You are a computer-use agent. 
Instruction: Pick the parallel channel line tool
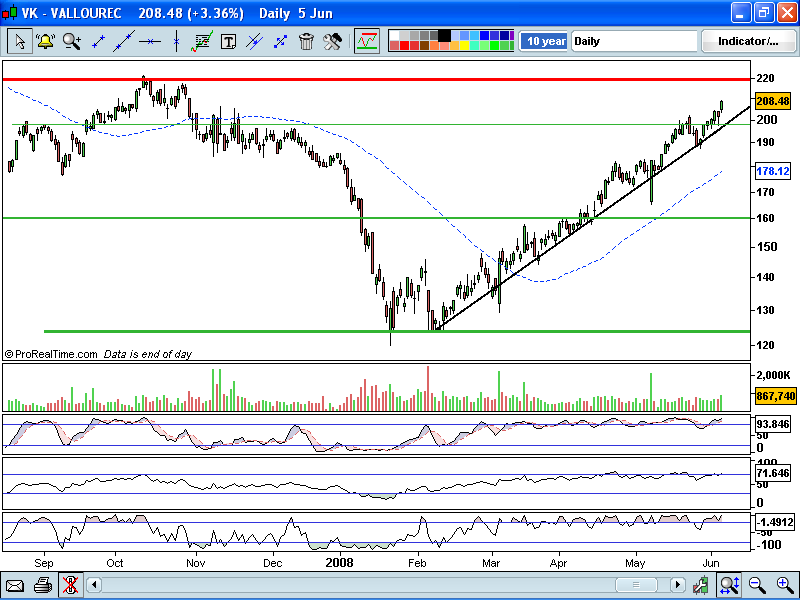coord(254,41)
